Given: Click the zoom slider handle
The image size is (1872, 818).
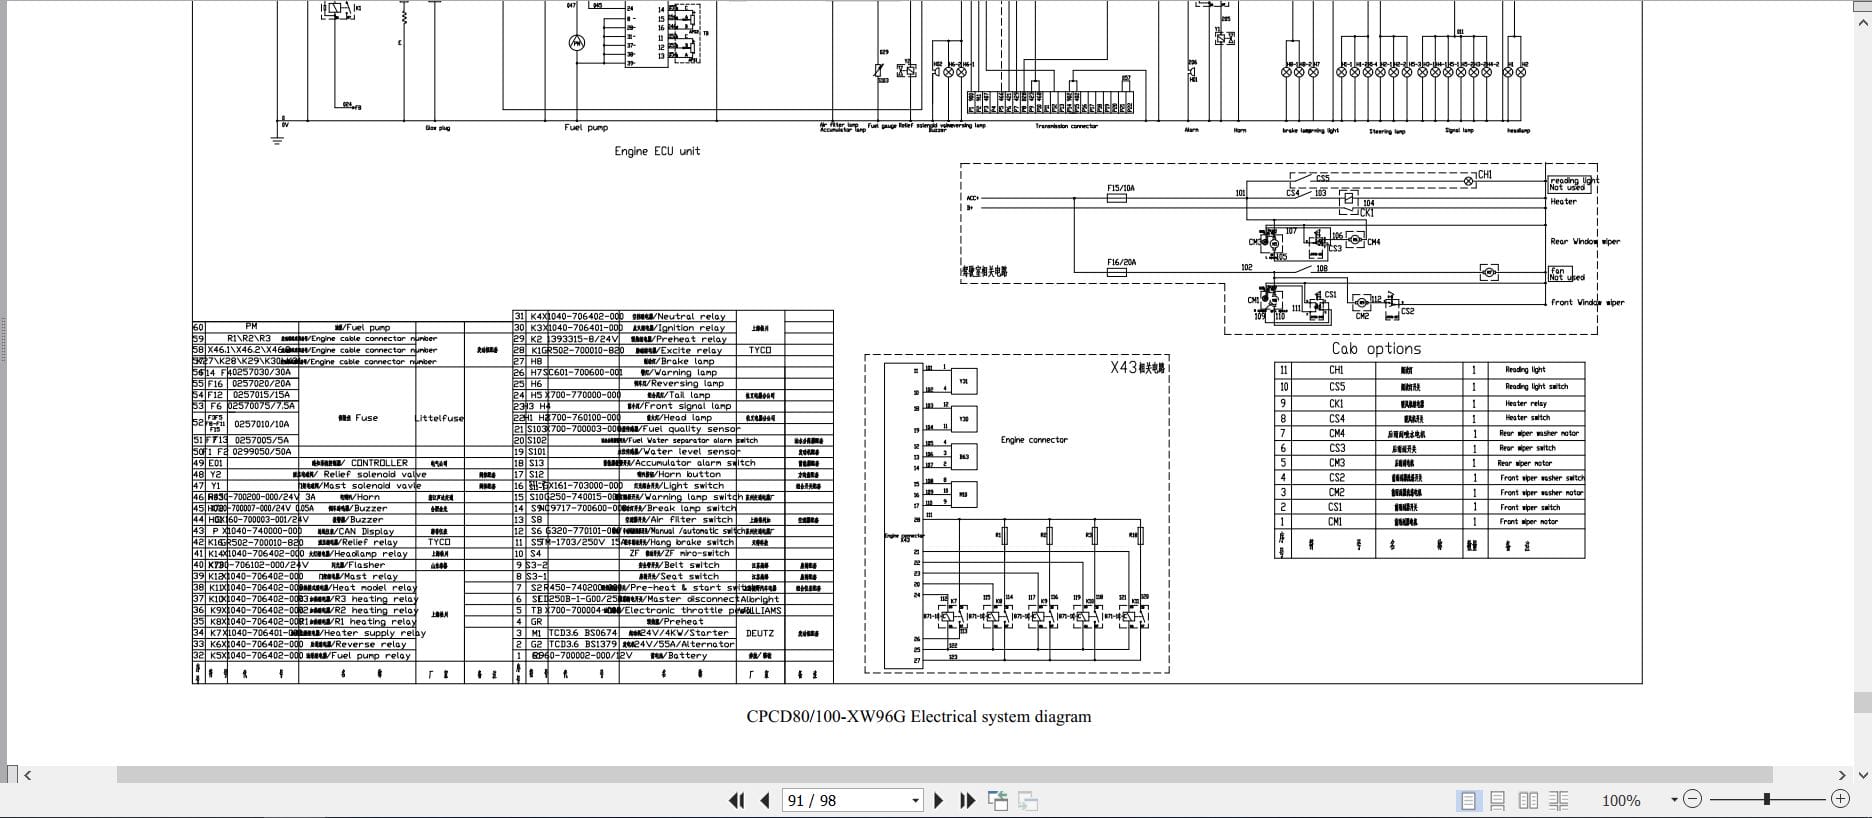Looking at the screenshot, I should pos(1767,799).
